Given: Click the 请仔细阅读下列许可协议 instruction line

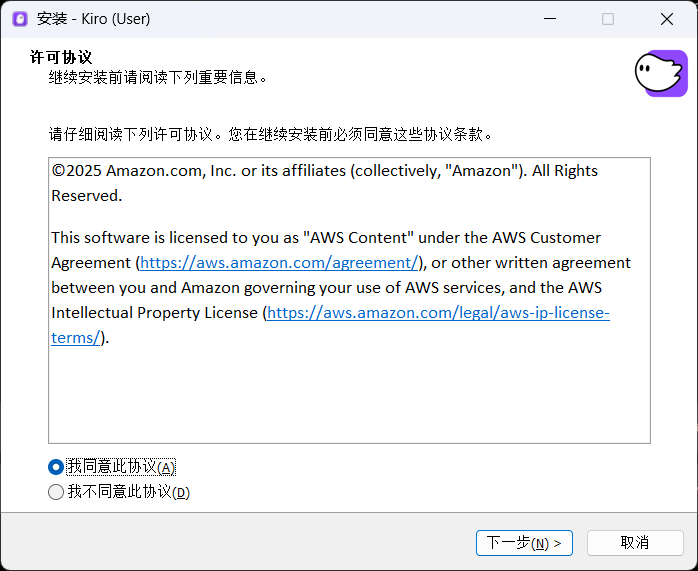Looking at the screenshot, I should pyautogui.click(x=270, y=134).
